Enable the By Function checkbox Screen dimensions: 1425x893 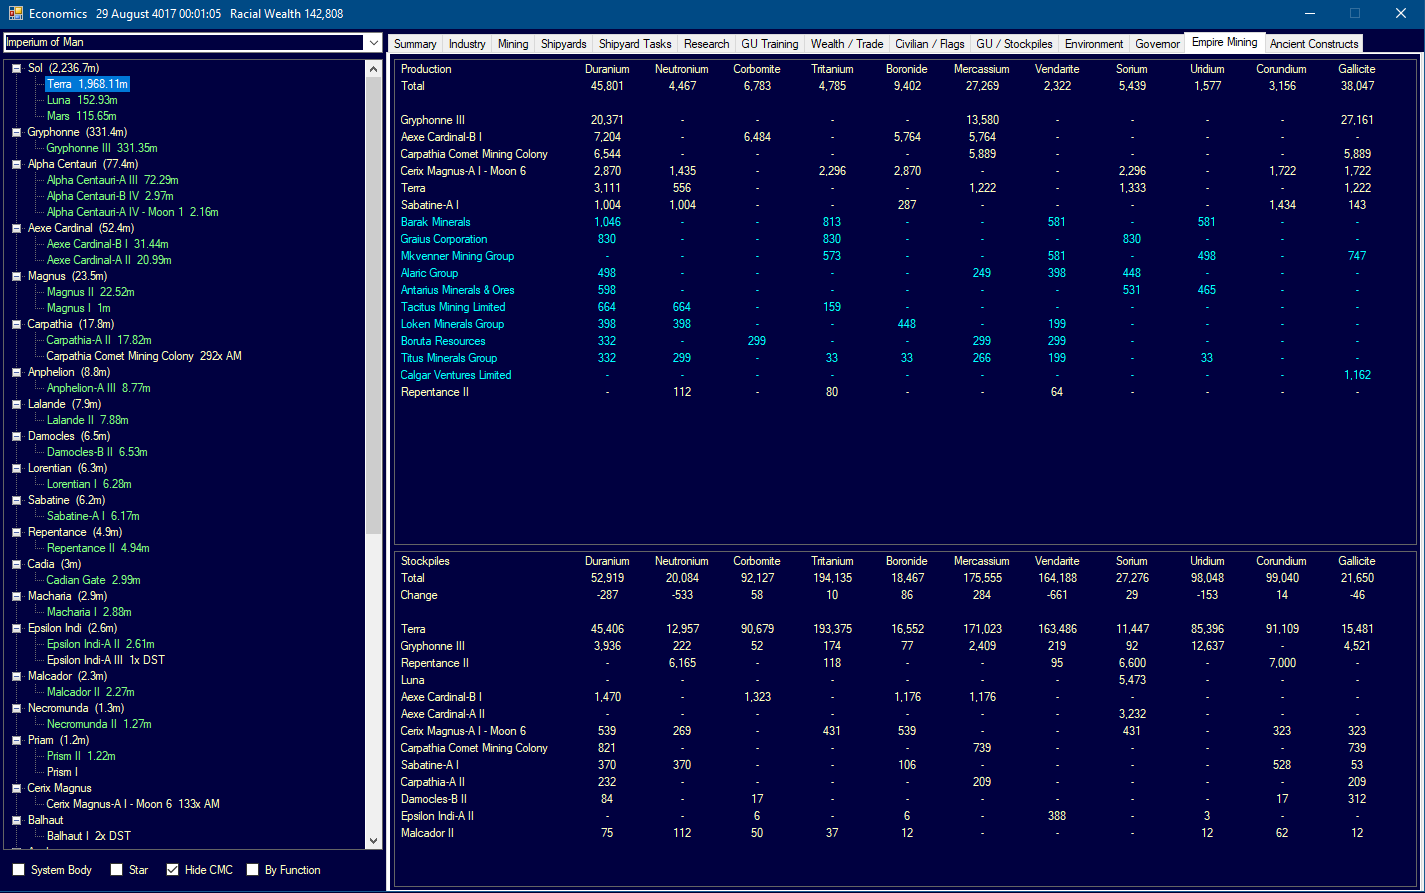tap(253, 870)
